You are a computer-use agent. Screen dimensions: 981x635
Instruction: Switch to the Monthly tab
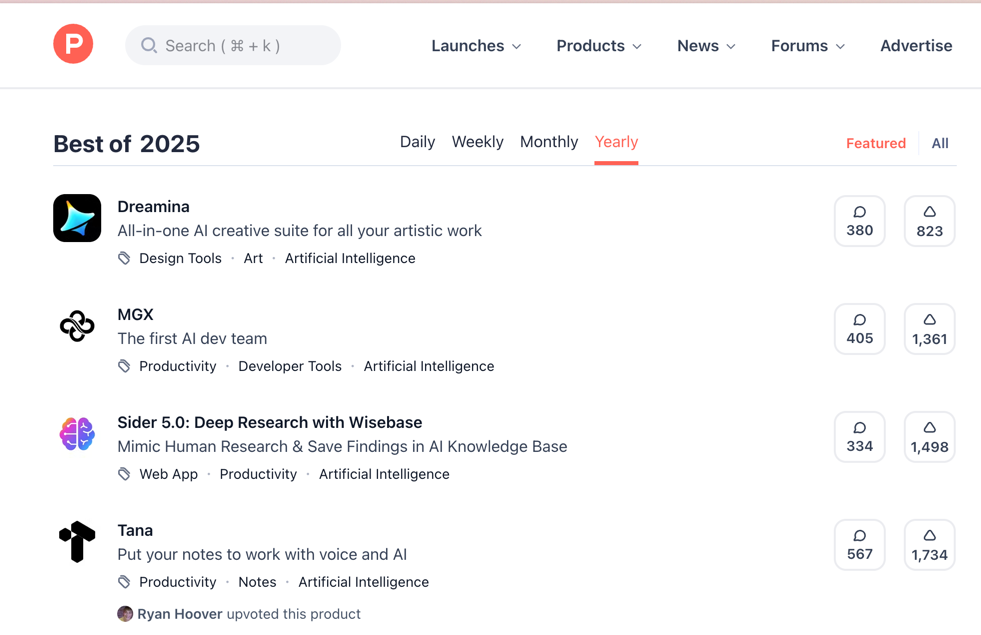pos(548,142)
